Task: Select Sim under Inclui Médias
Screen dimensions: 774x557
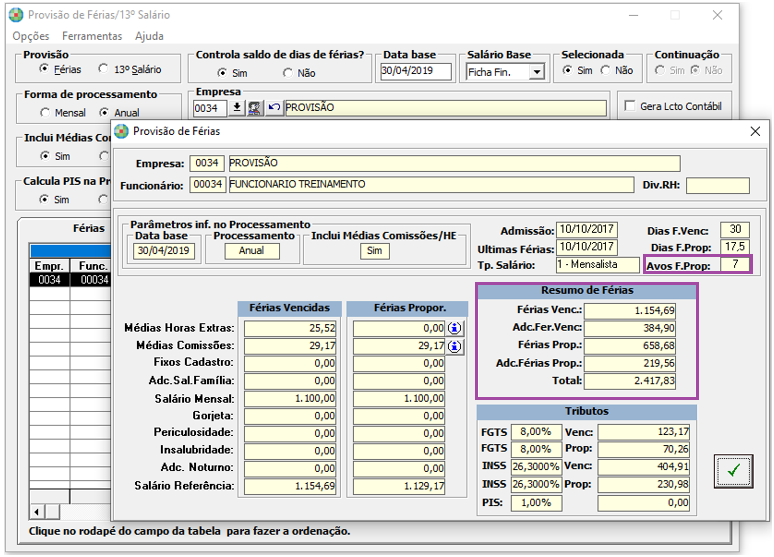Action: tap(45, 156)
